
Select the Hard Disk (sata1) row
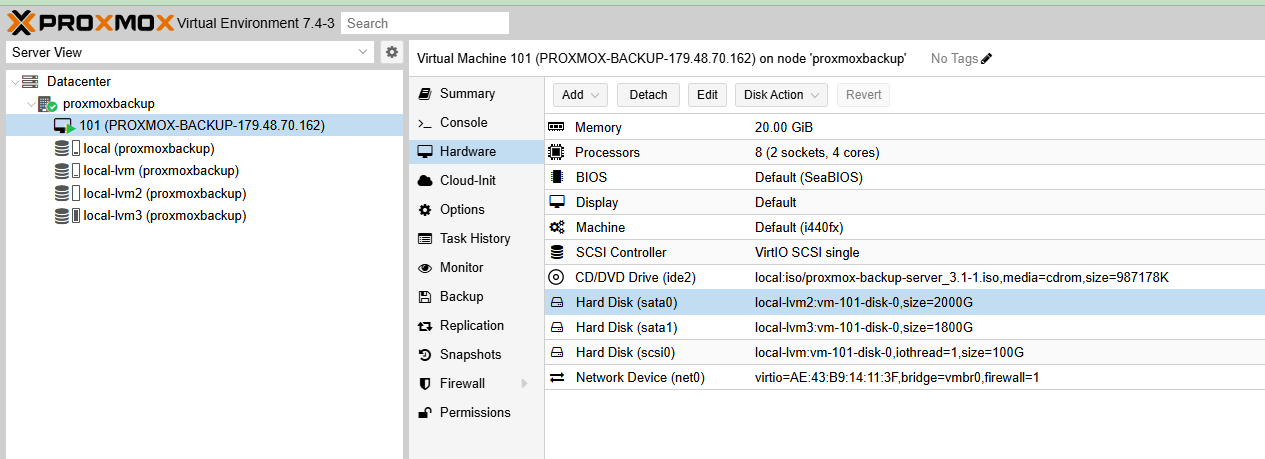pos(905,328)
